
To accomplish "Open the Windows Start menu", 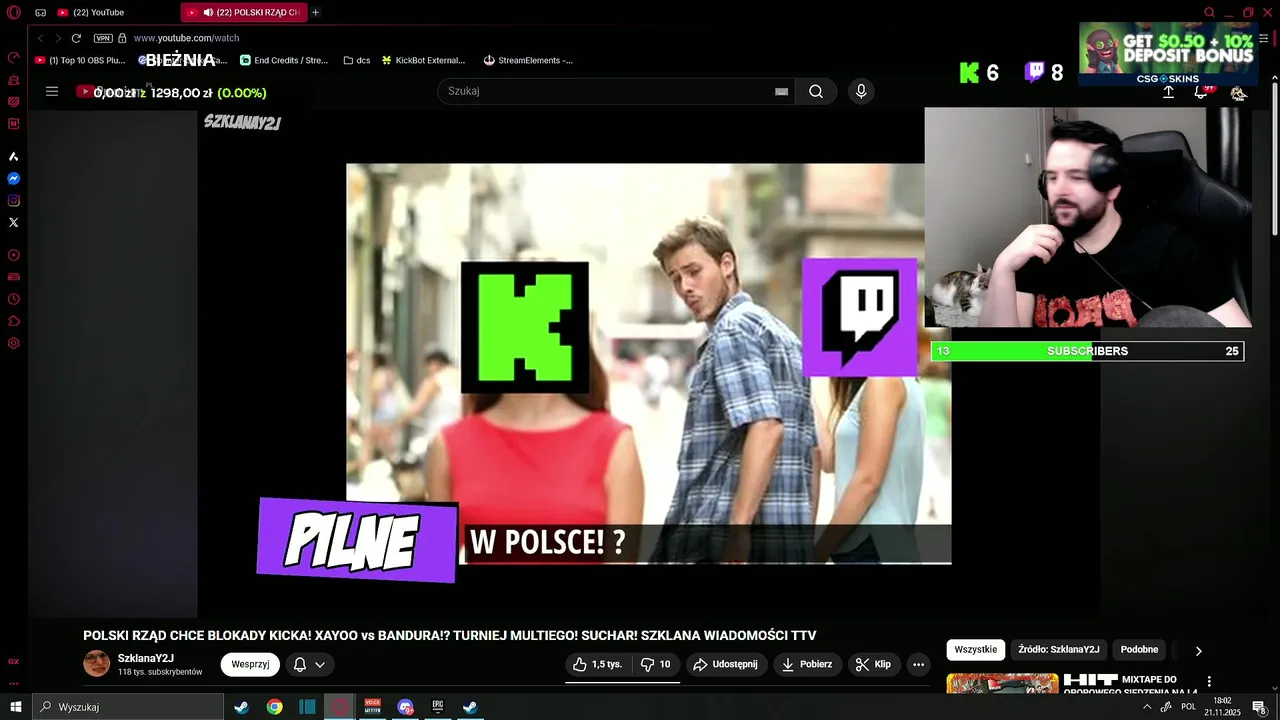I will [15, 707].
